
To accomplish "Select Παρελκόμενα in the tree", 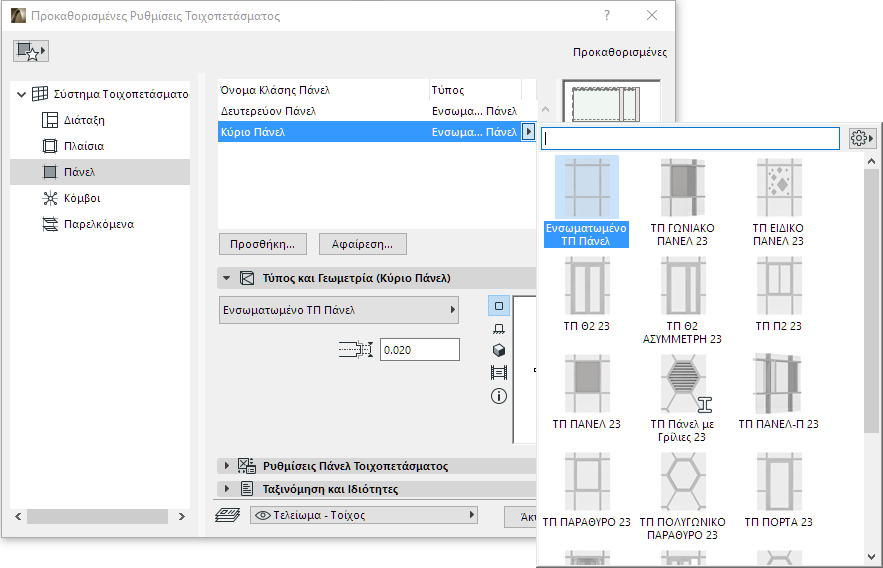I will click(99, 223).
